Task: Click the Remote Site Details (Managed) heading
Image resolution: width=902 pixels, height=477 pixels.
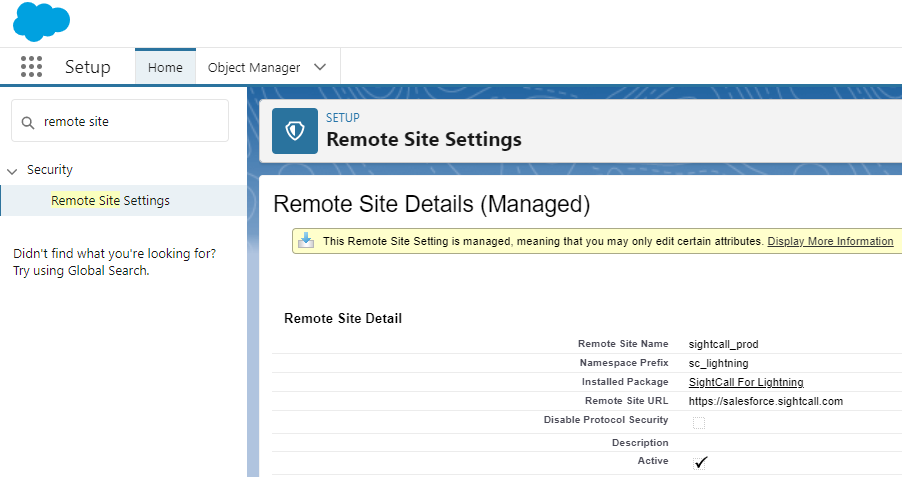Action: [x=431, y=204]
